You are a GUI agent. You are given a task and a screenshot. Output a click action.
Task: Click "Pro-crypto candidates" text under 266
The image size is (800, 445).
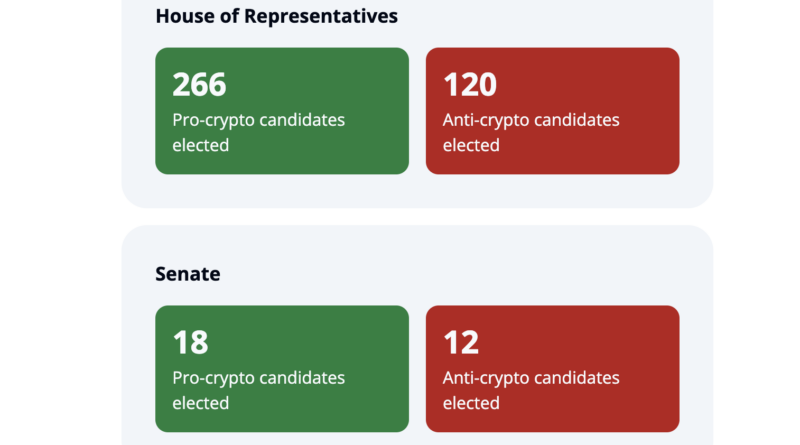(259, 120)
